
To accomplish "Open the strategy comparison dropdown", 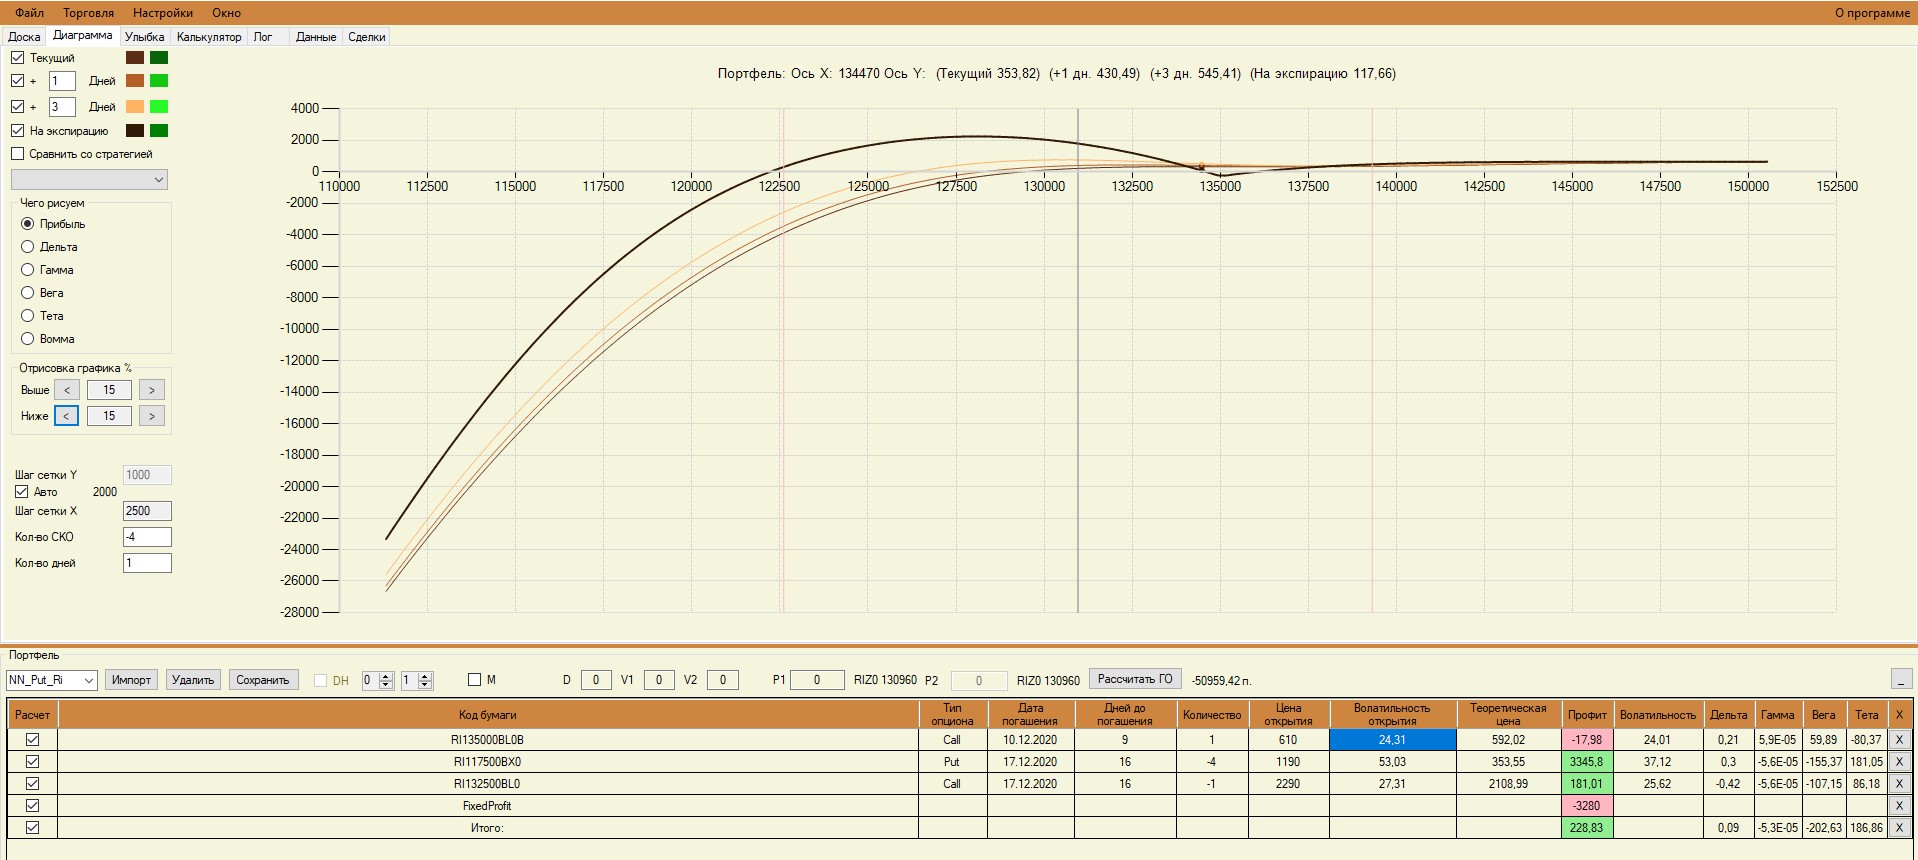I will point(89,180).
